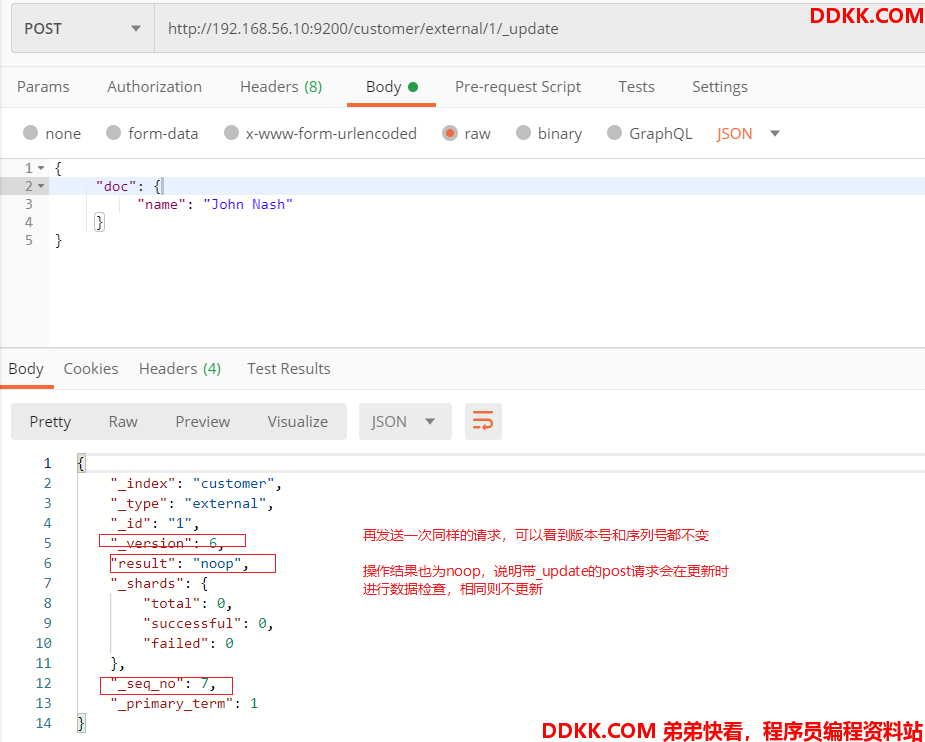Open the response Headers (4) tab

click(180, 369)
